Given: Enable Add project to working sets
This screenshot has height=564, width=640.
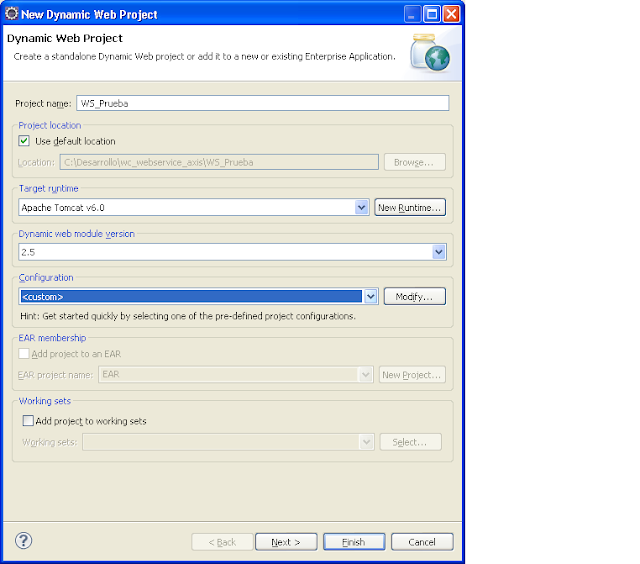Looking at the screenshot, I should (28, 421).
